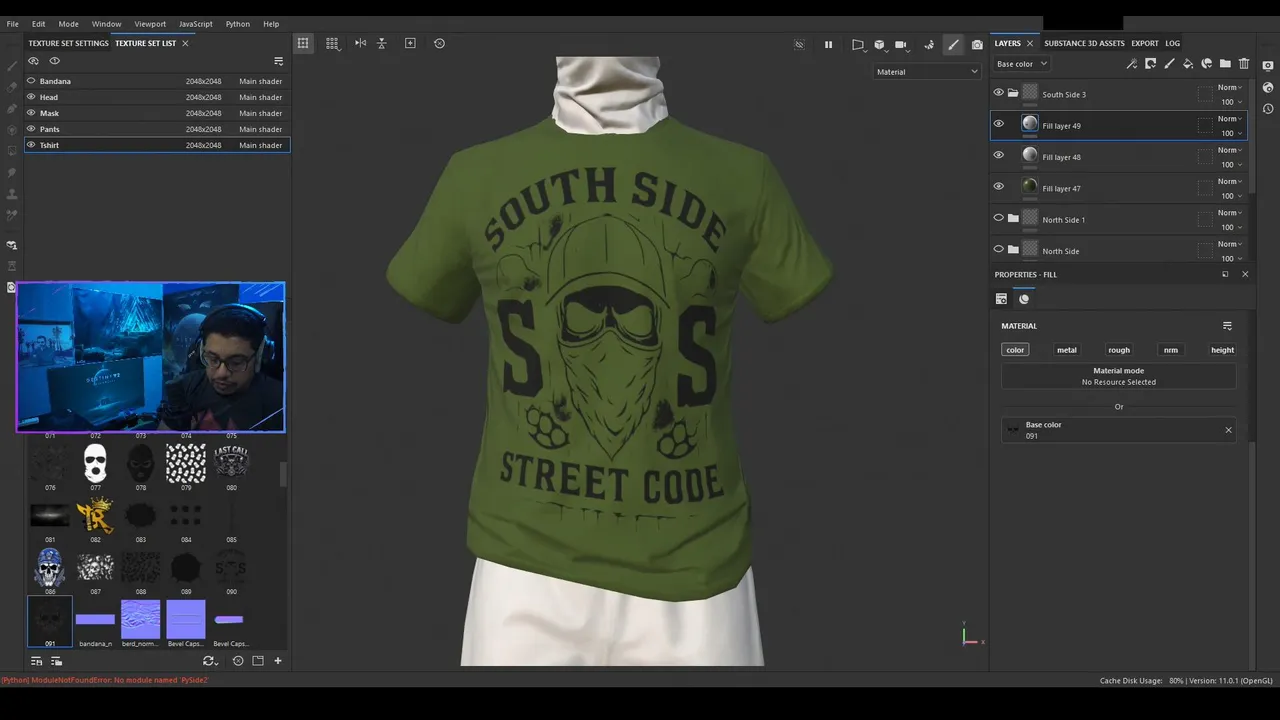Switch to Substance 3D Assets tab
Viewport: 1280px width, 720px height.
tap(1084, 43)
